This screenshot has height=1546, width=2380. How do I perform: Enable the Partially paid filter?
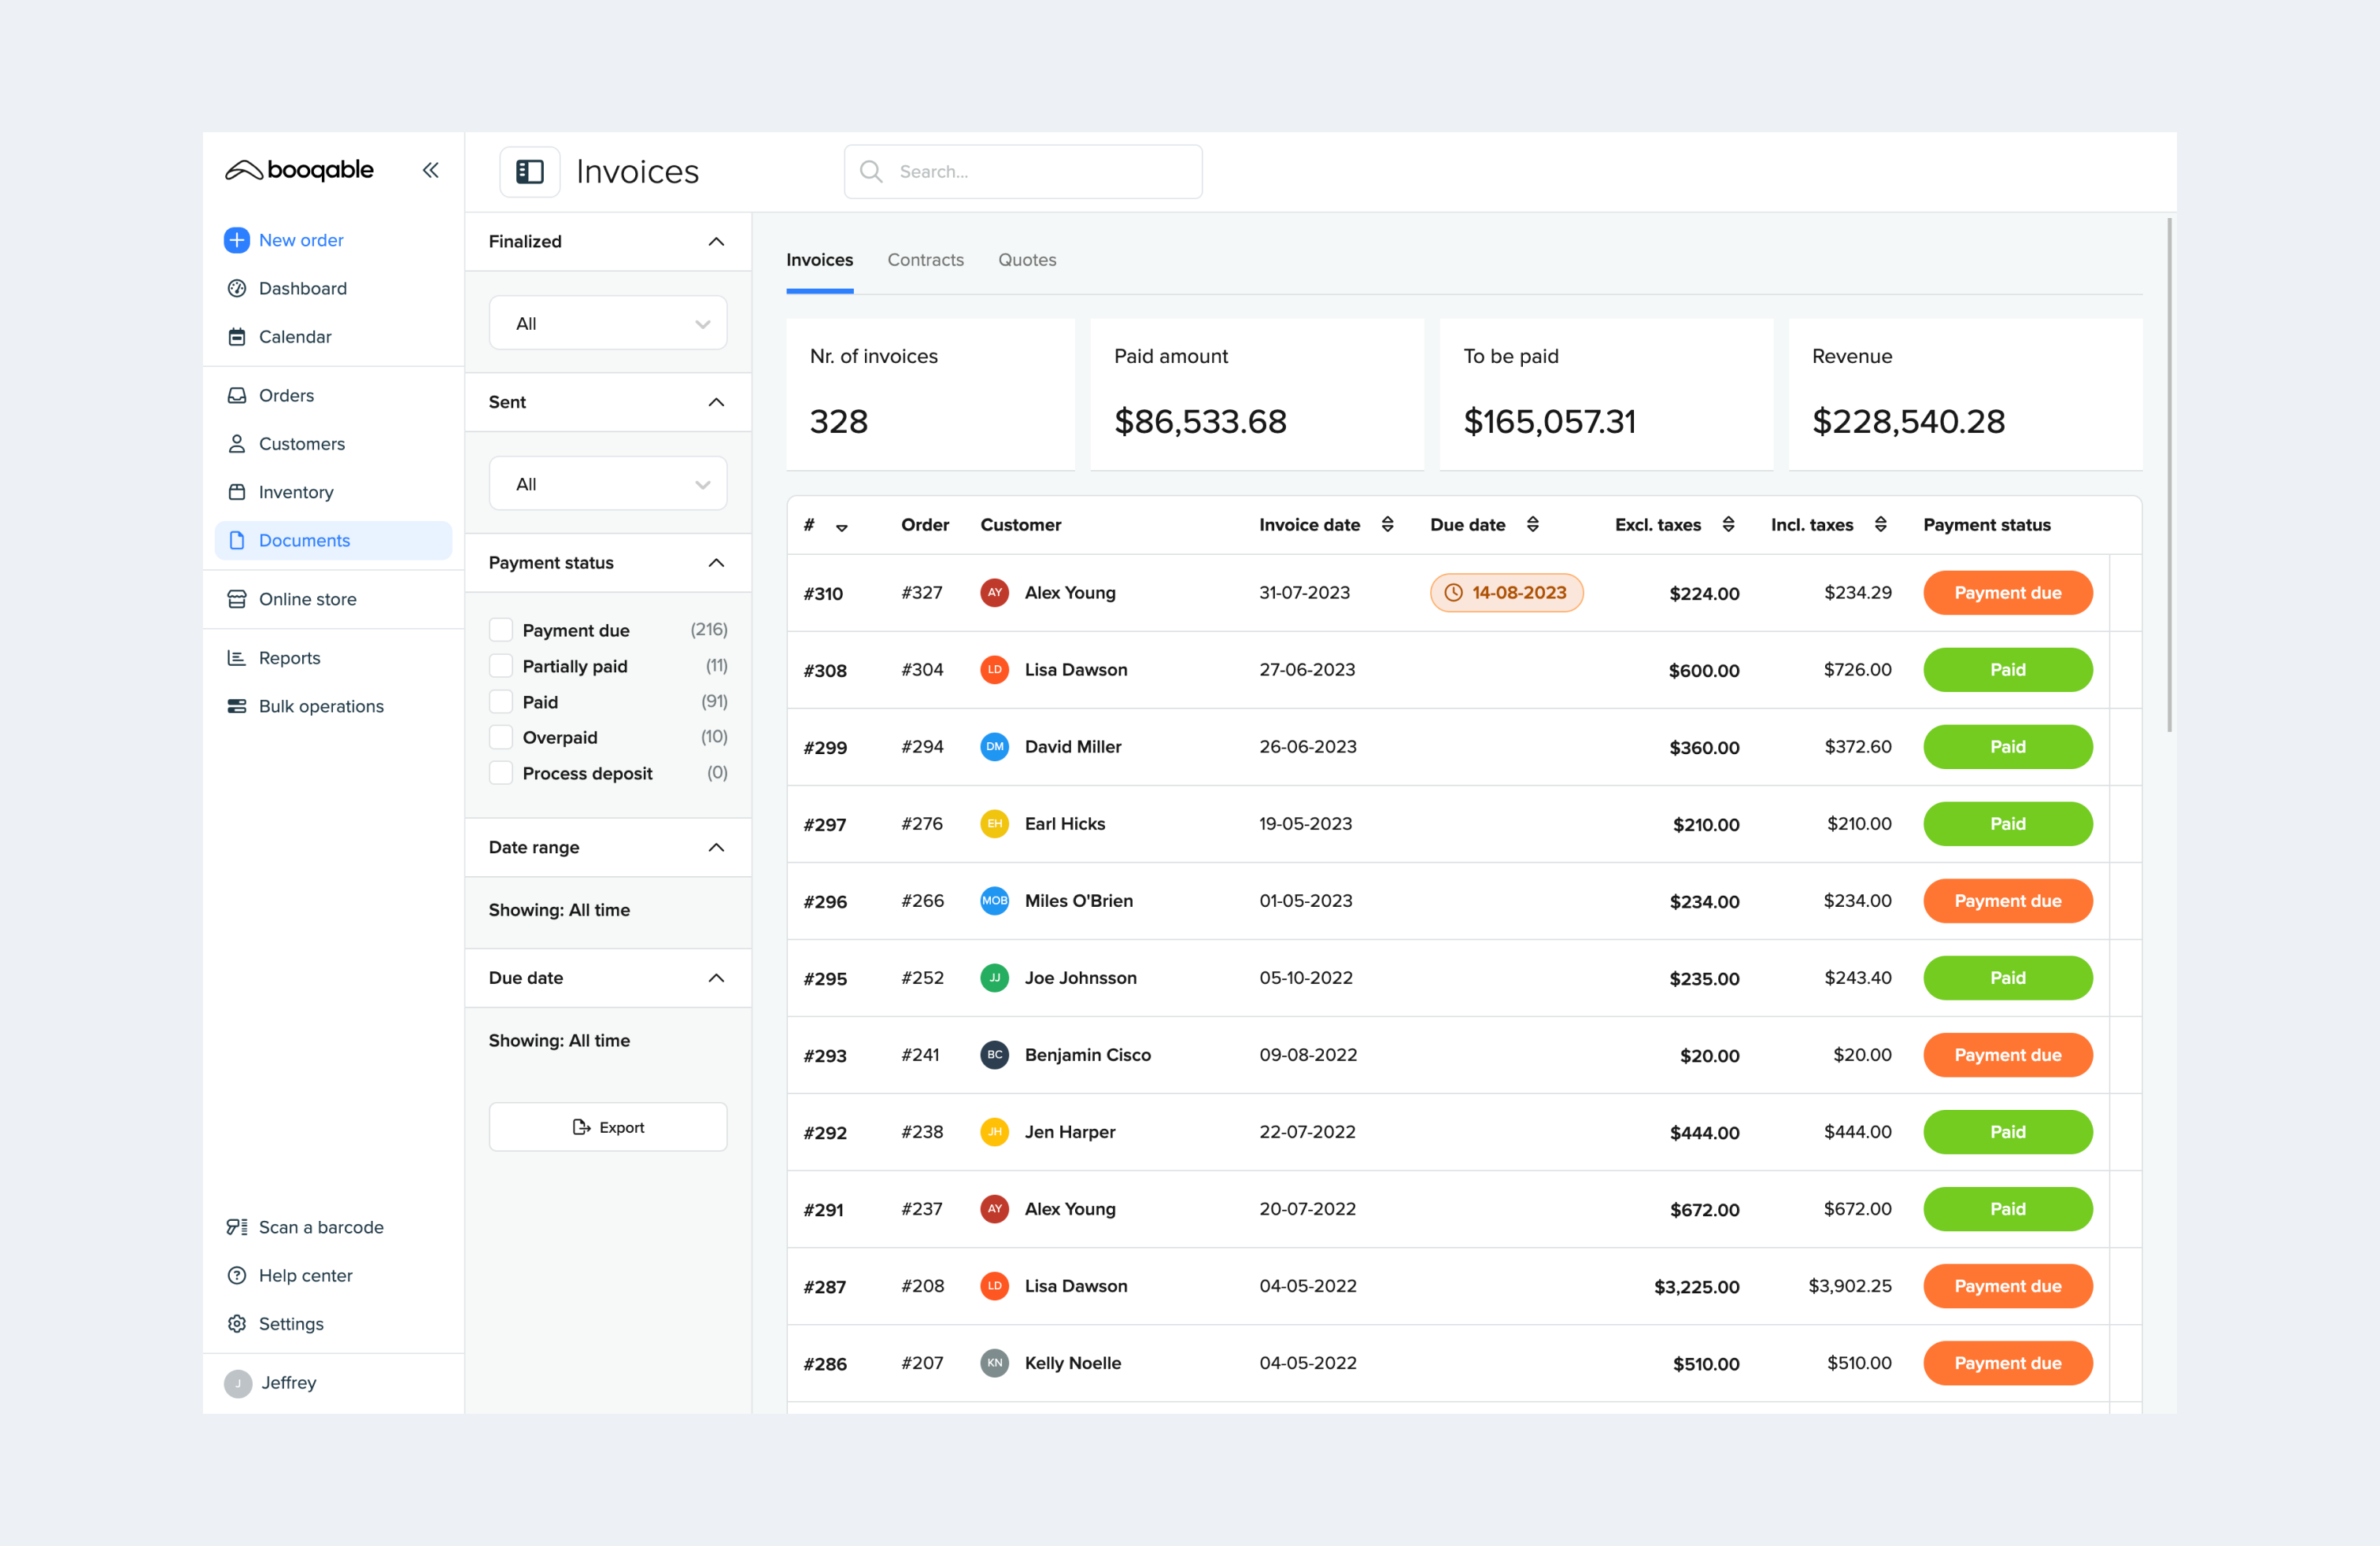tap(500, 665)
